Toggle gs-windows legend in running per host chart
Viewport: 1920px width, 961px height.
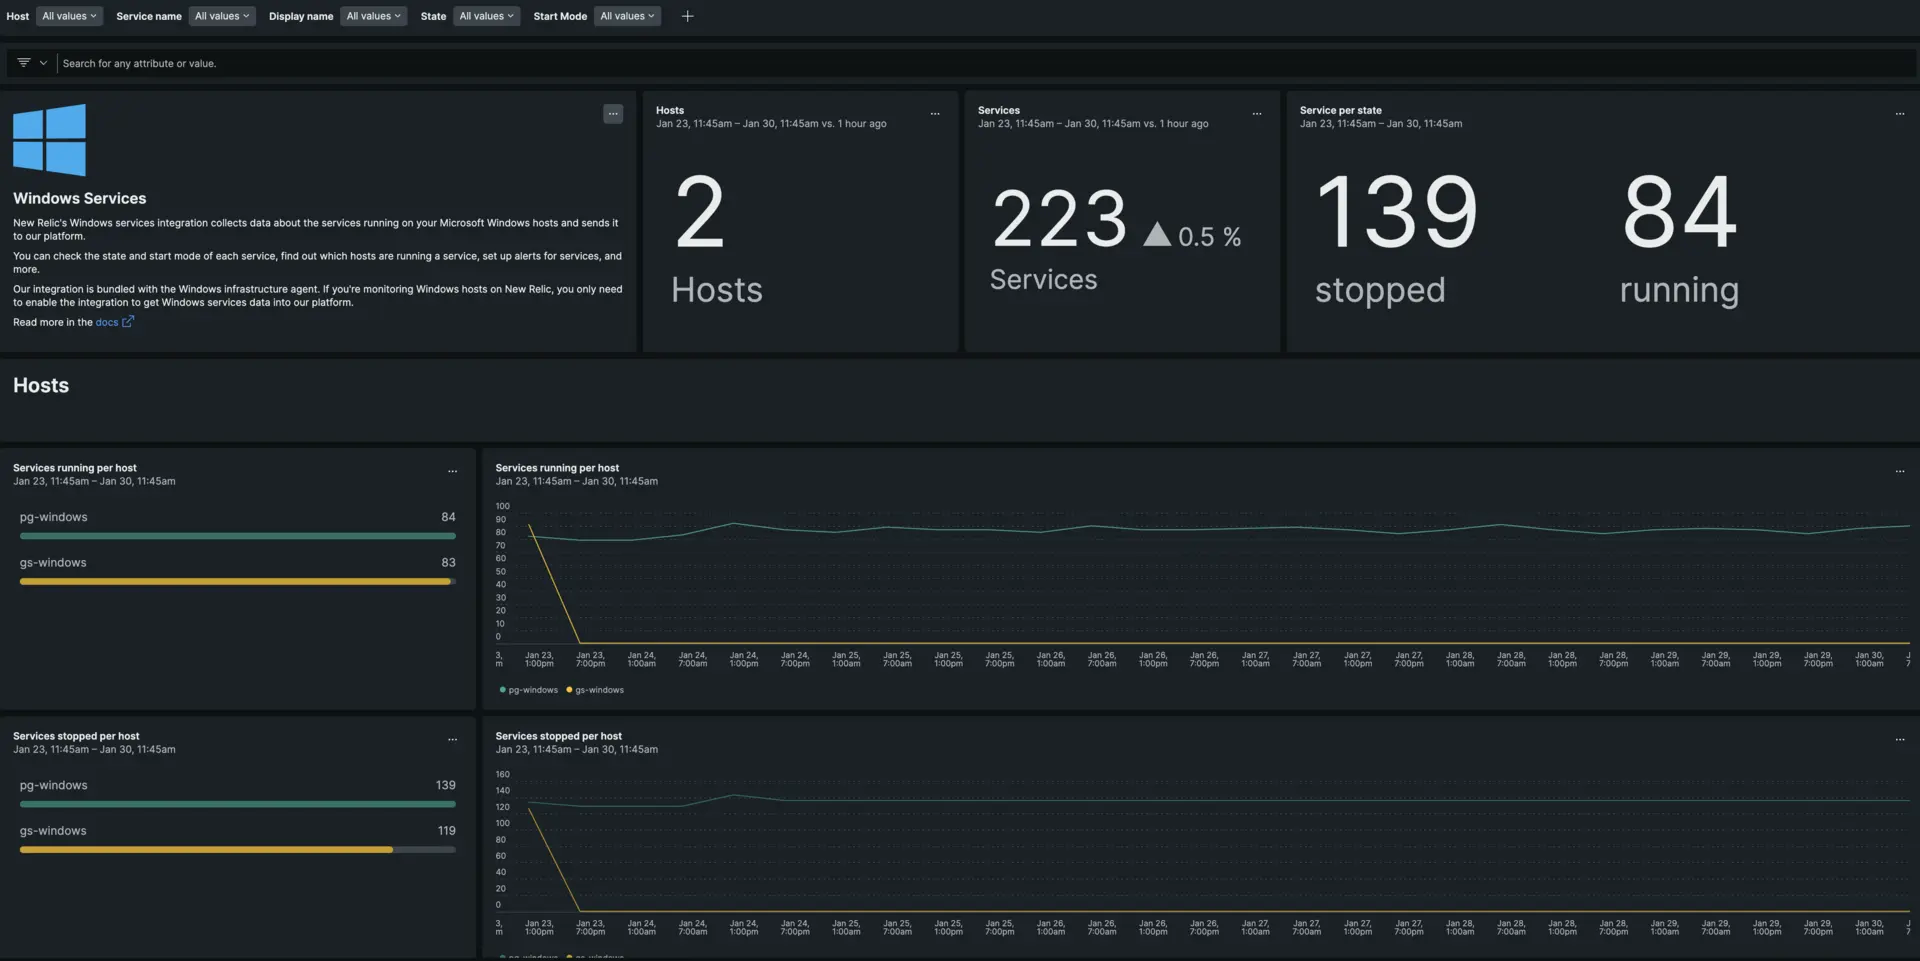pyautogui.click(x=598, y=690)
